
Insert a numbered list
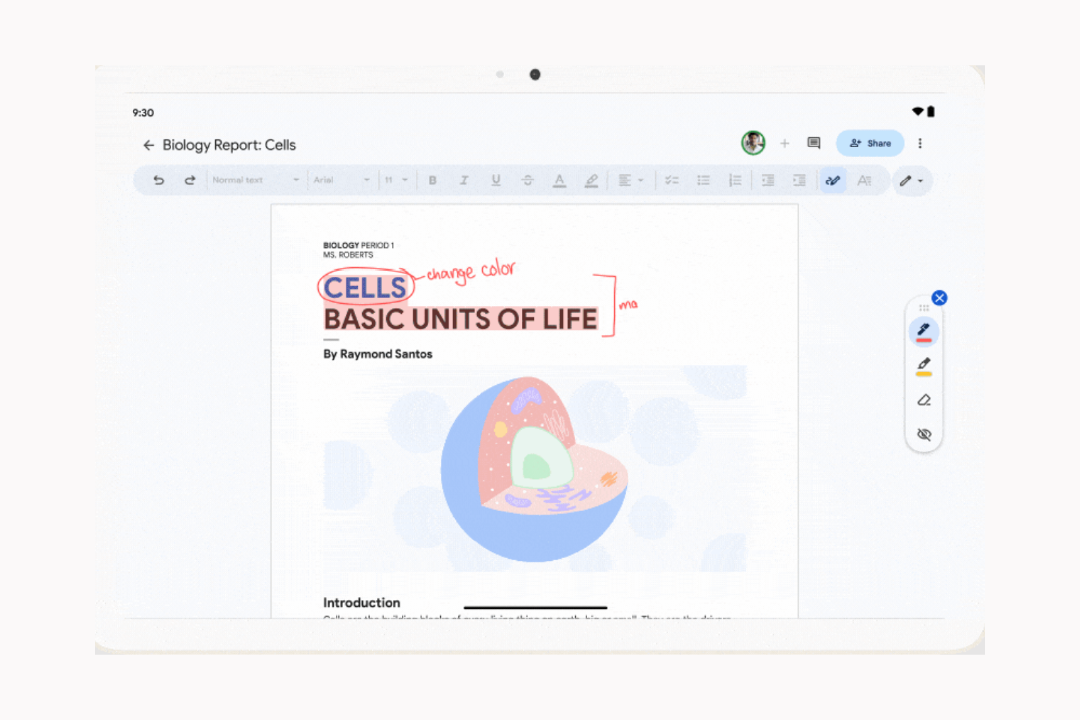735,180
